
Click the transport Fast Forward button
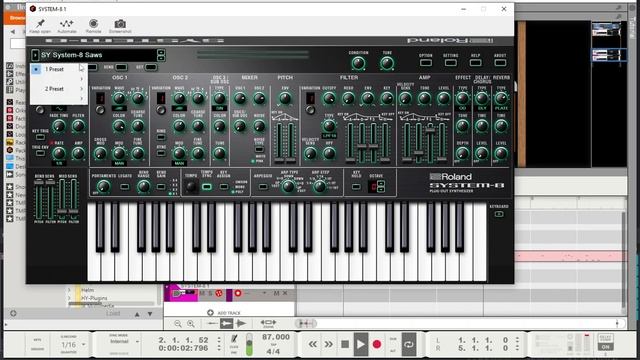click(328, 344)
